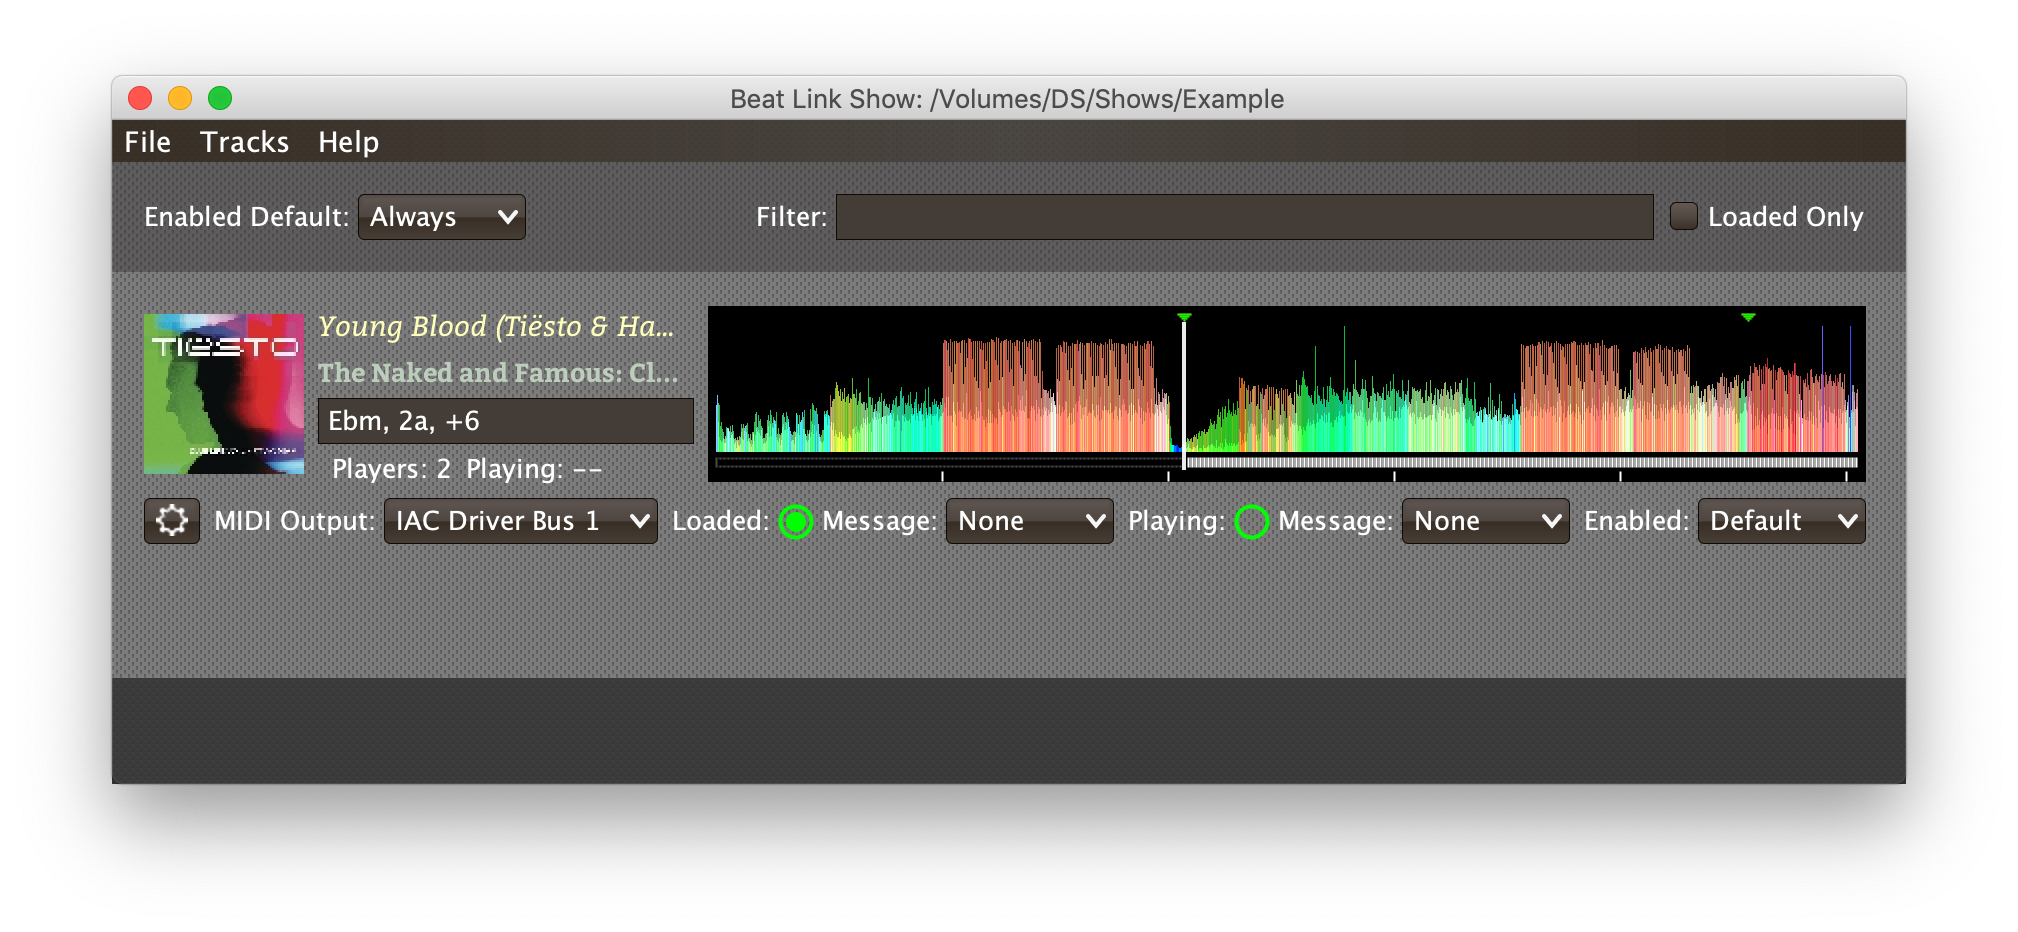Close the Beat Link Show window
The width and height of the screenshot is (2018, 932).
coord(140,98)
